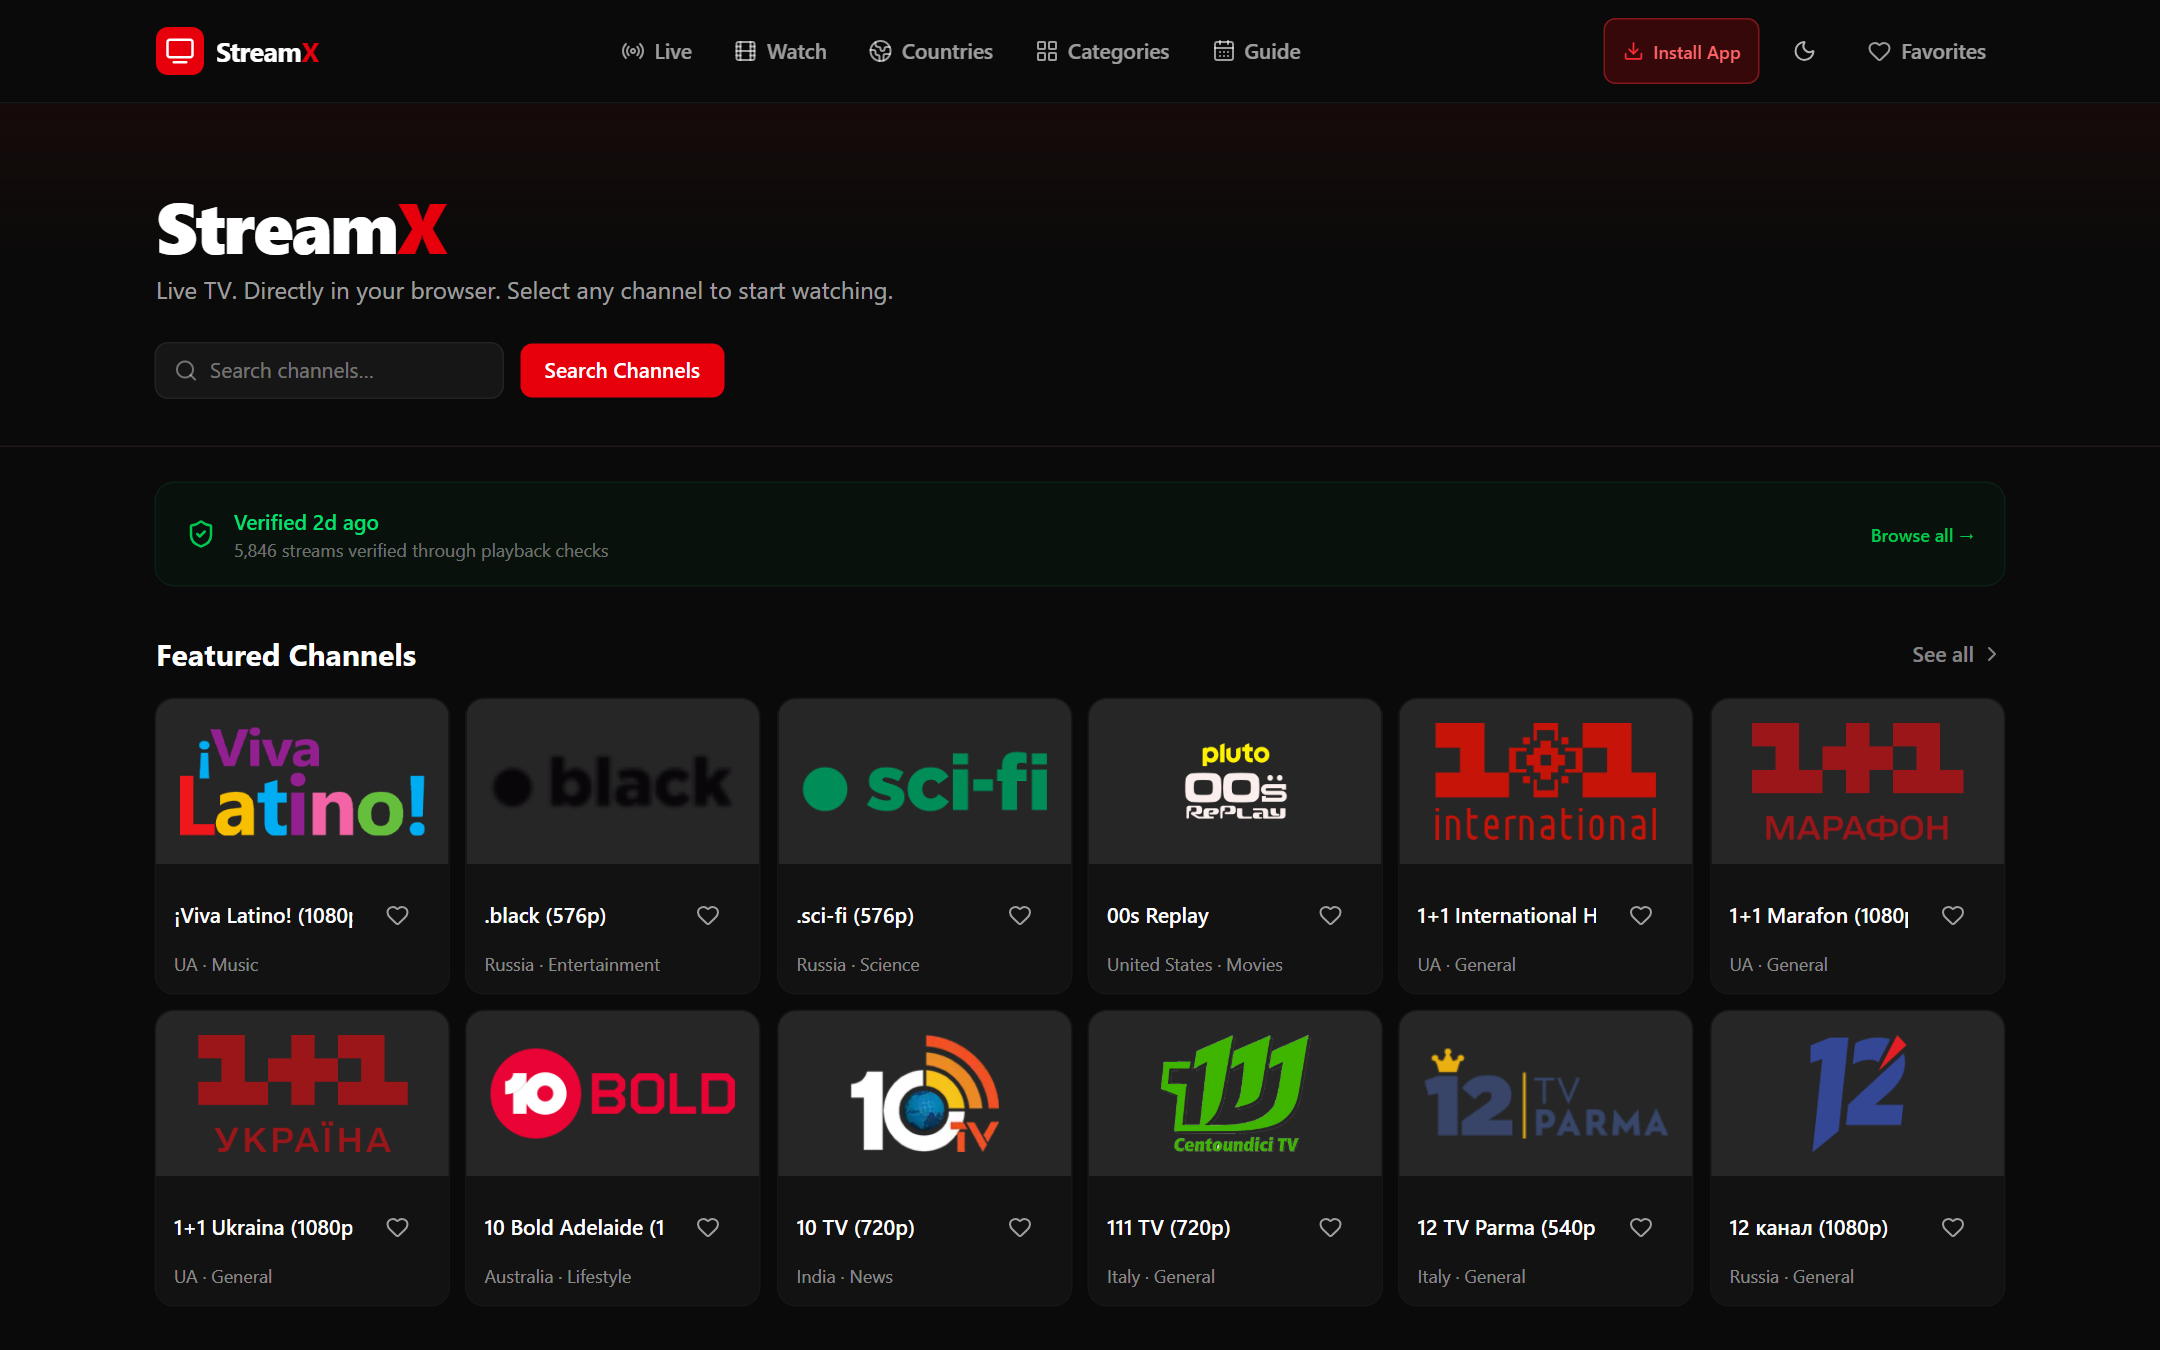This screenshot has height=1350, width=2160.
Task: Click the StreamX logo icon in header
Action: [180, 51]
